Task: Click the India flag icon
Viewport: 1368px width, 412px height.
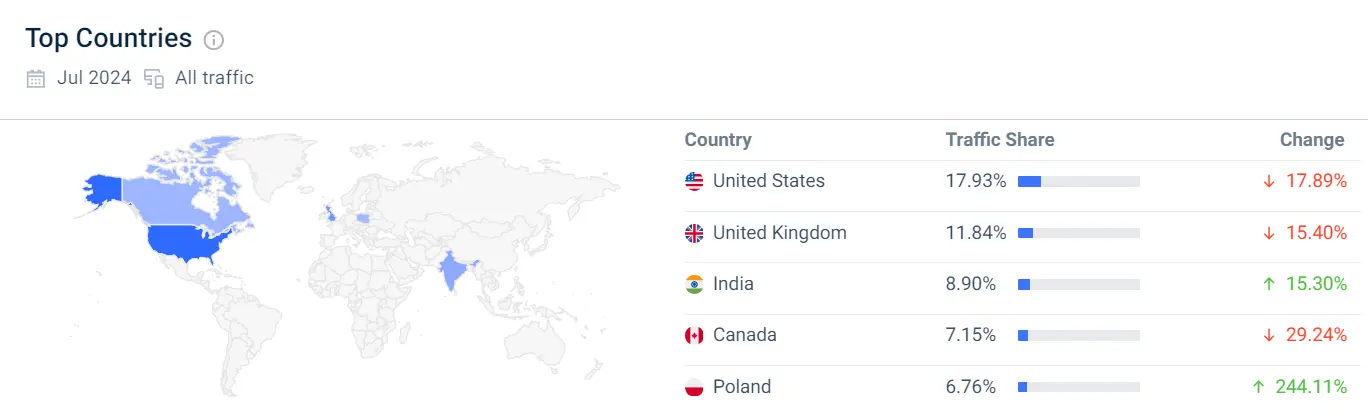Action: [694, 284]
